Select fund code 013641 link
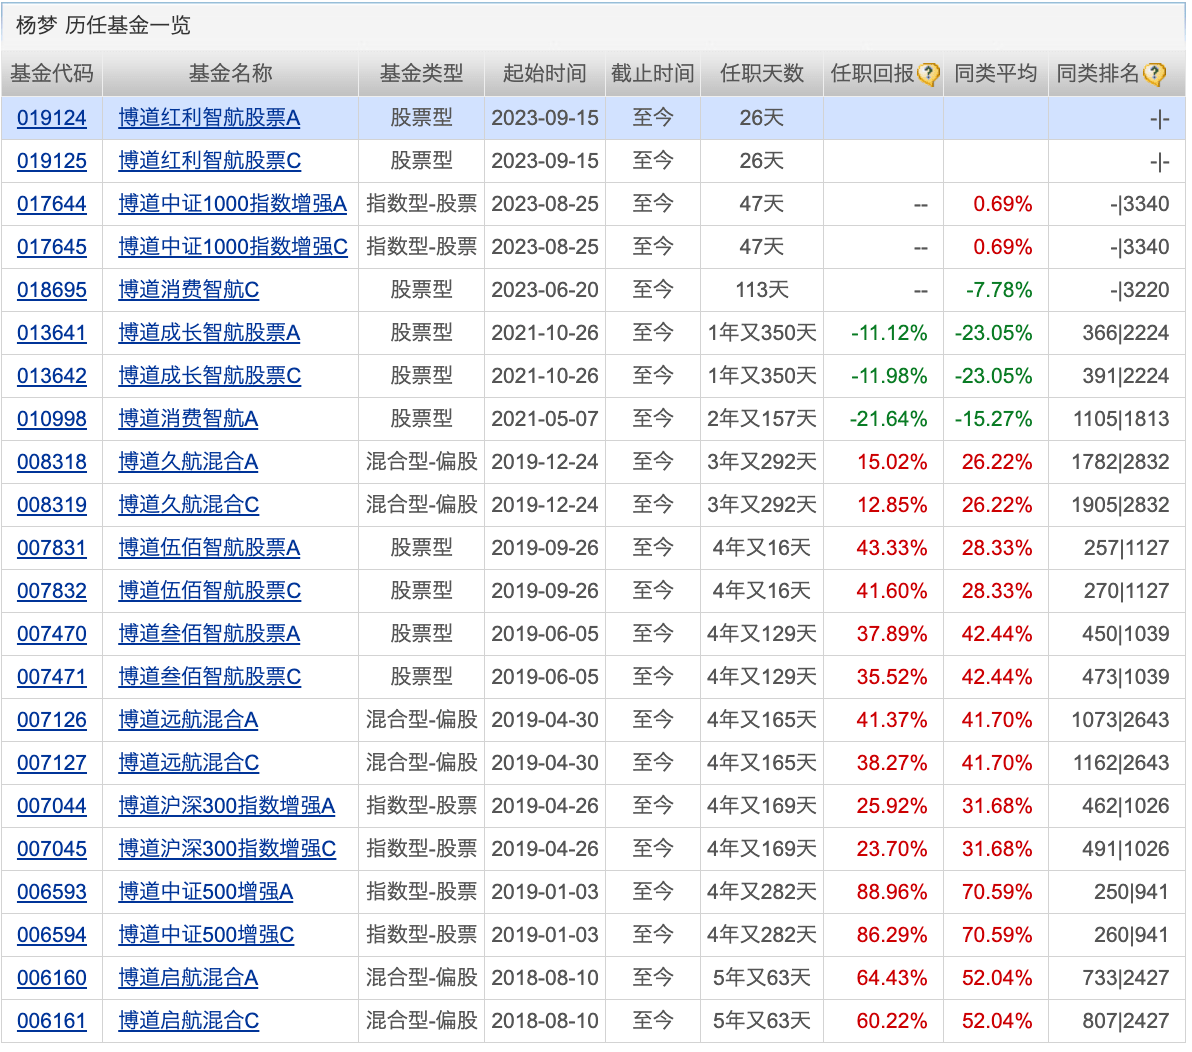 52,333
